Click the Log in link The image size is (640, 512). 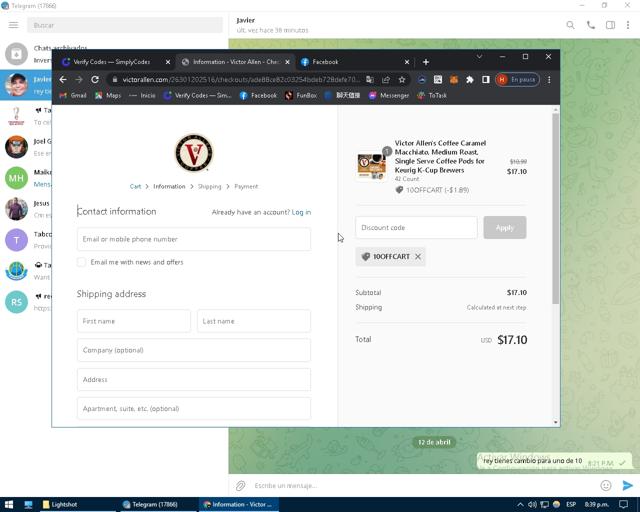pos(301,212)
